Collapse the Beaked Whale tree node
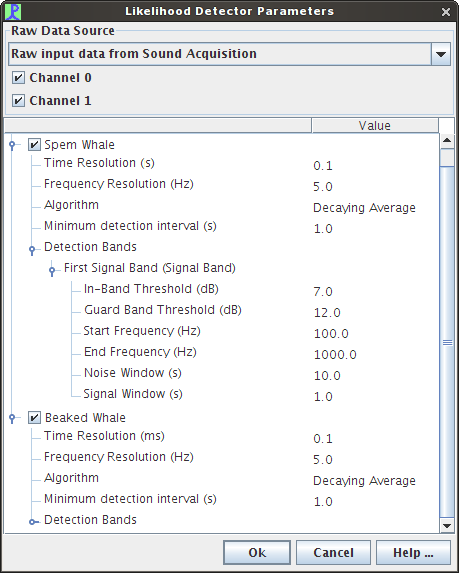 point(12,418)
